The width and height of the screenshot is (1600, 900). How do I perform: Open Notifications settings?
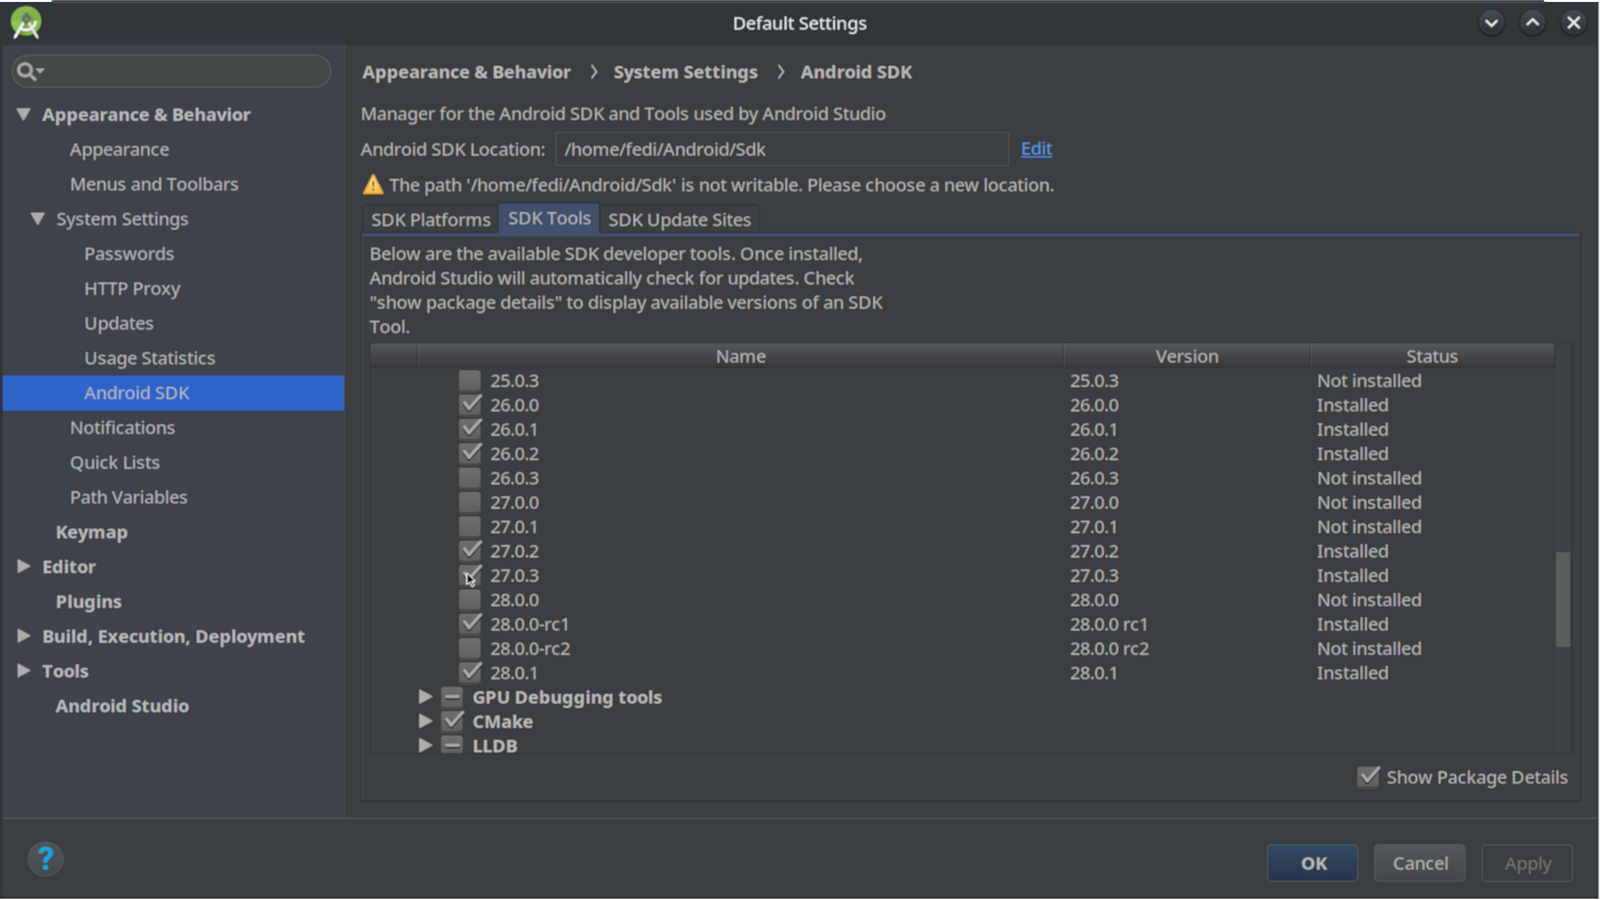point(122,428)
